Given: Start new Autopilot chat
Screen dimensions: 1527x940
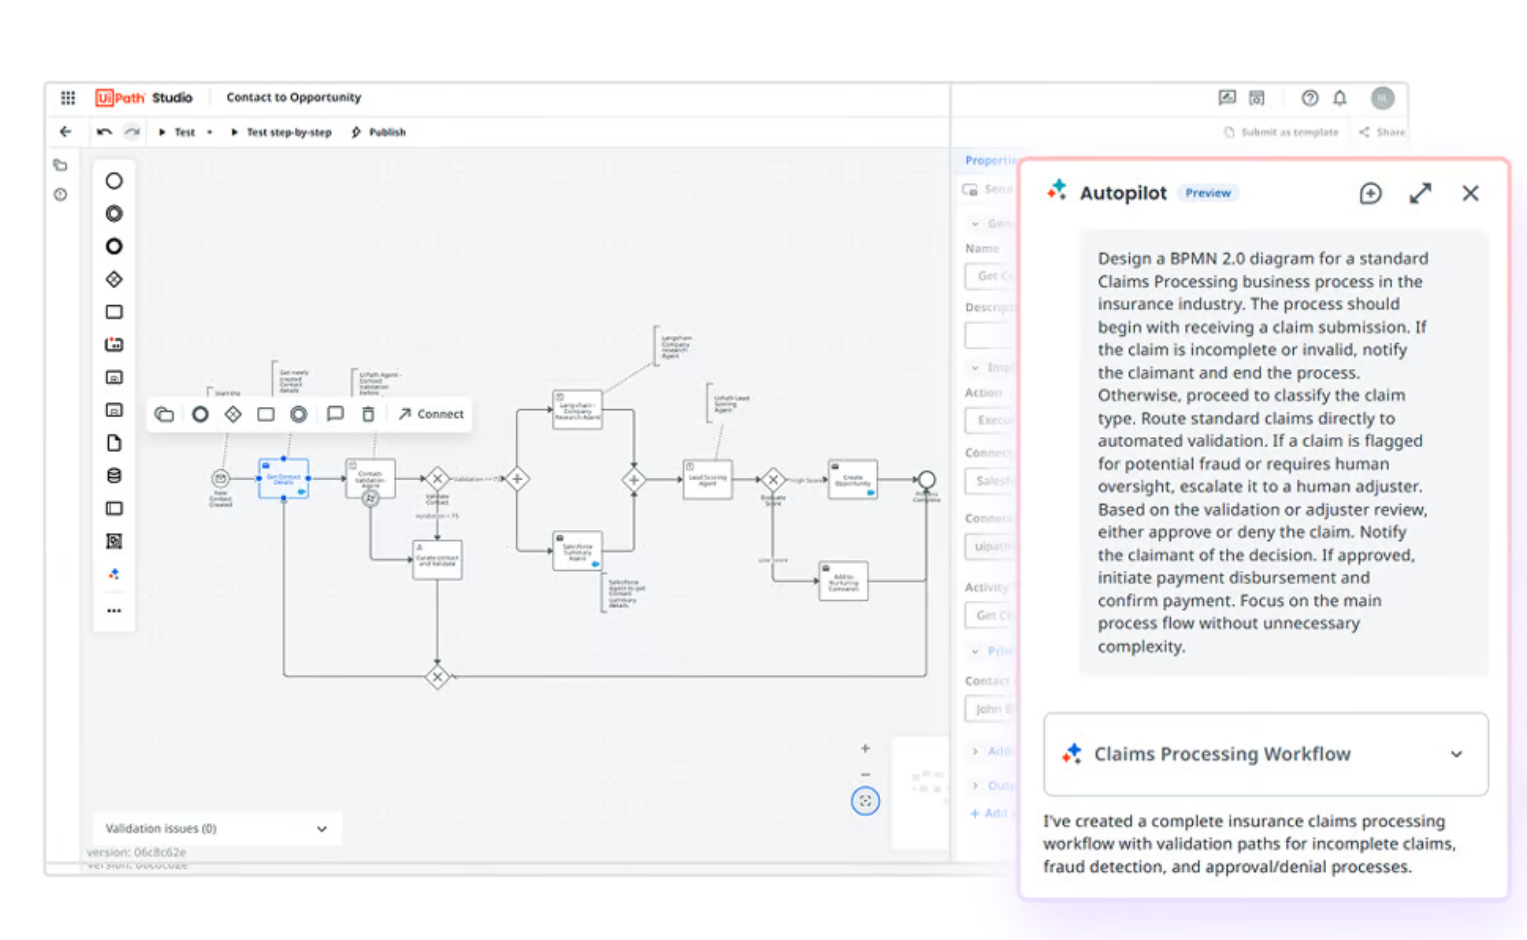Looking at the screenshot, I should point(1370,193).
